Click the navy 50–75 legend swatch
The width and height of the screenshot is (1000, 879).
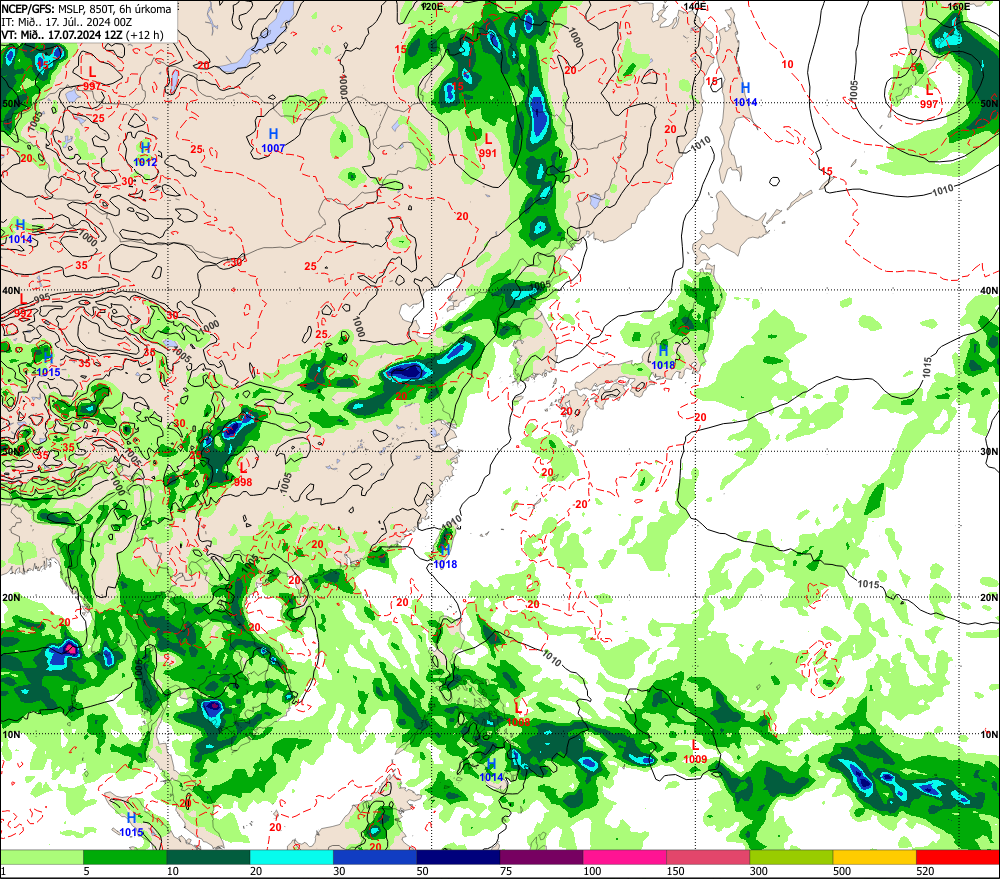click(x=458, y=857)
